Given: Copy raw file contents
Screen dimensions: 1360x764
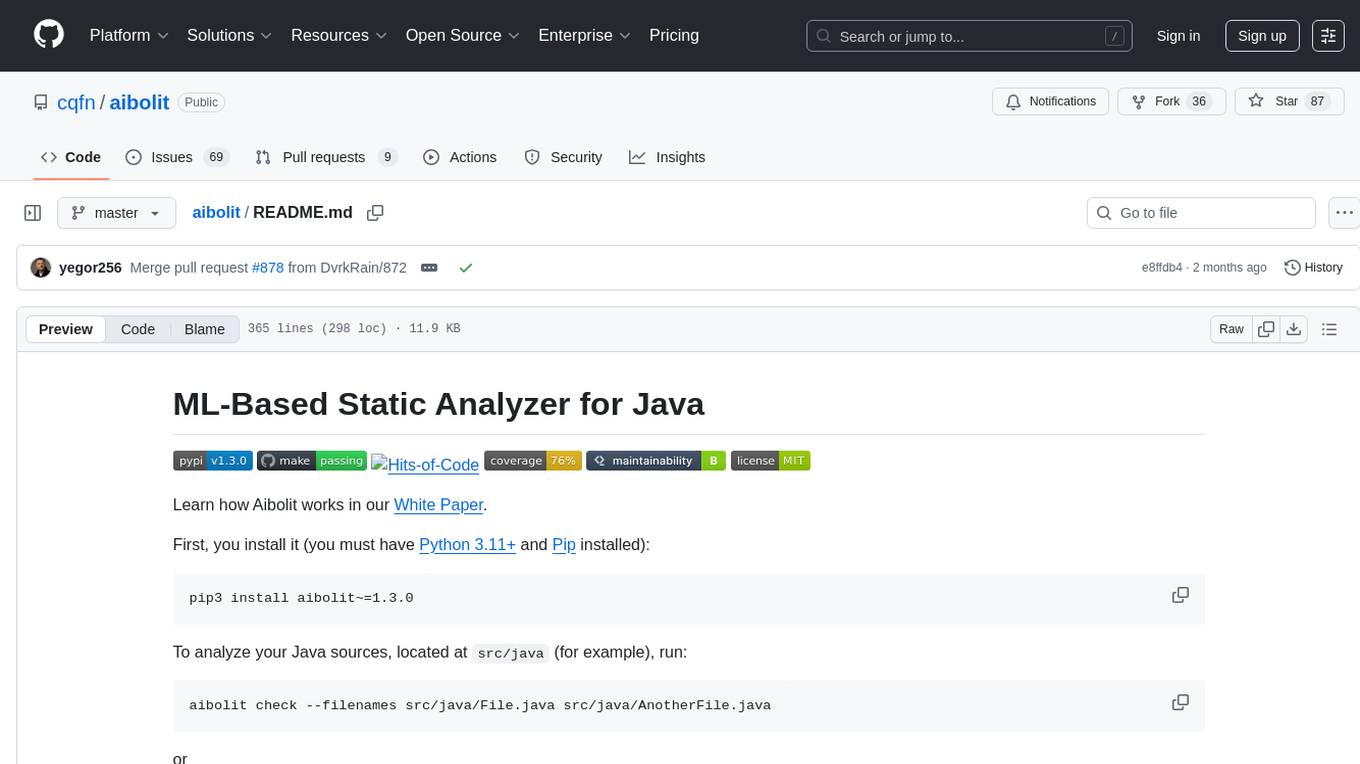Looking at the screenshot, I should coord(1266,329).
